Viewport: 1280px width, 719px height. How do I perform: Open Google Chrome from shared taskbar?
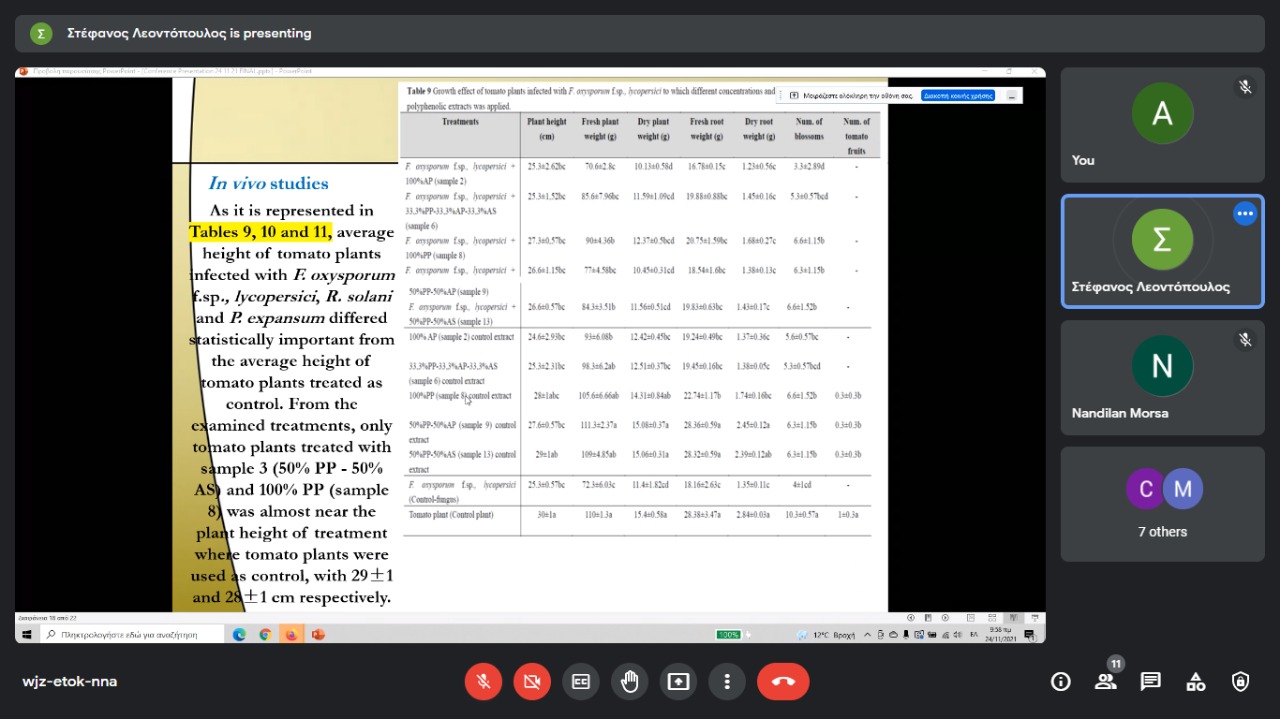point(265,634)
